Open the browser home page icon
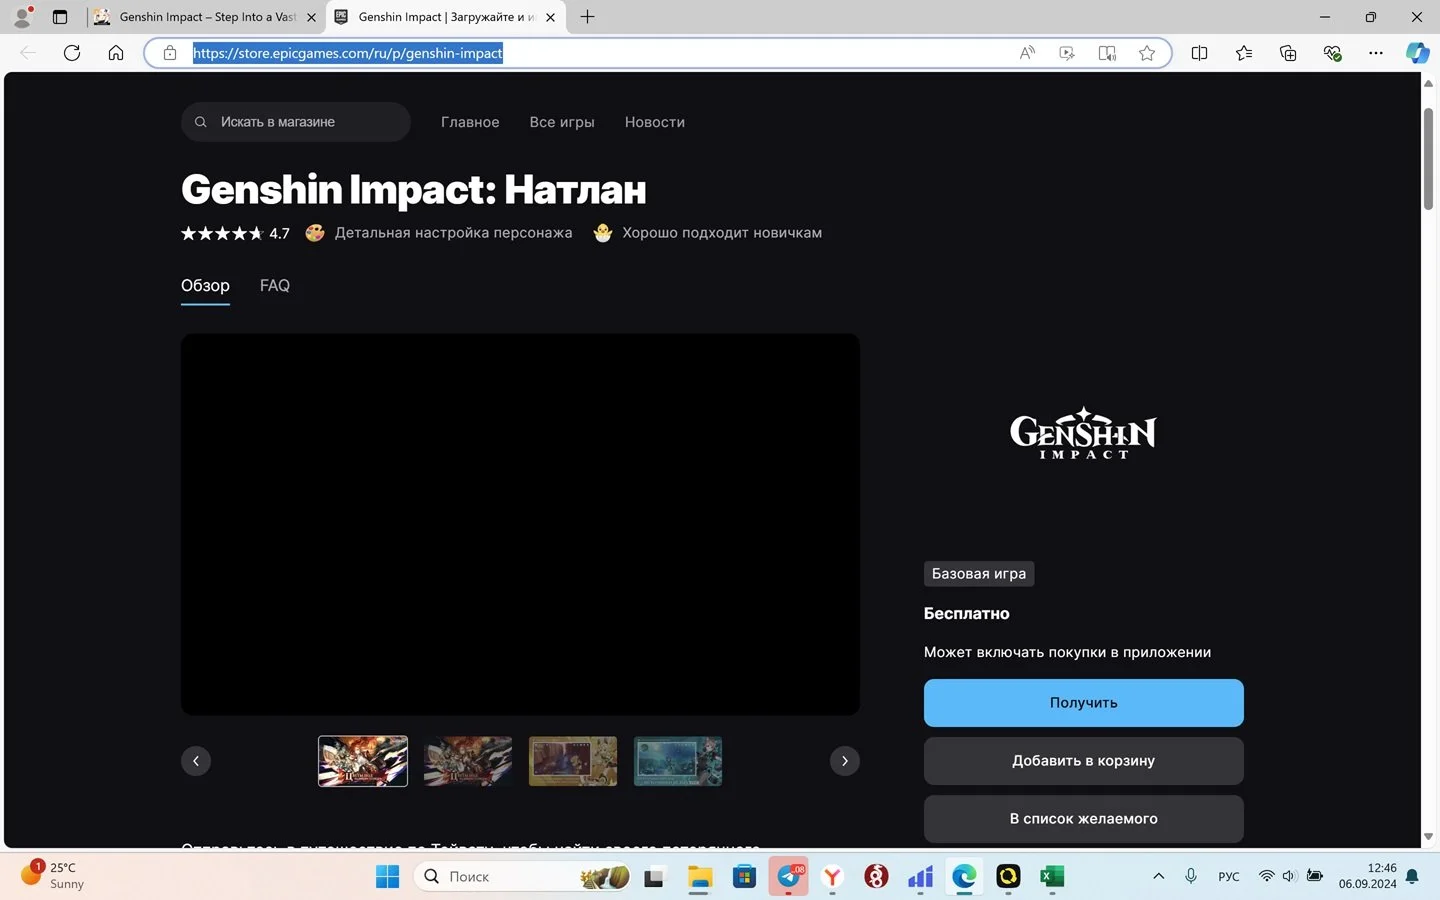 click(x=116, y=53)
